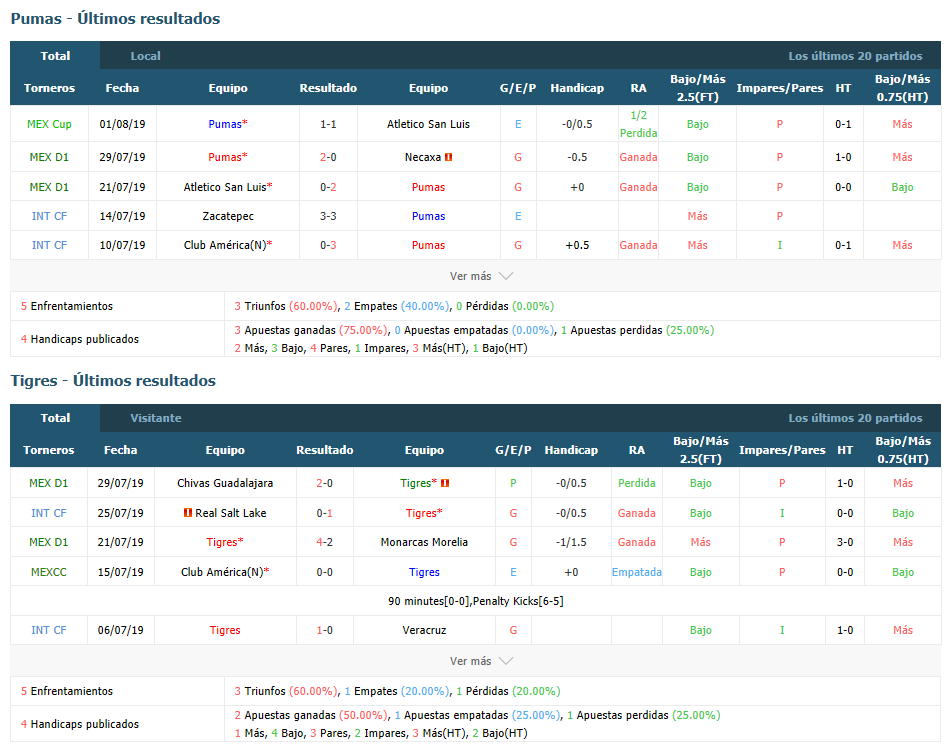Click the +0.5 handicap value
The image size is (951, 748).
tap(577, 245)
